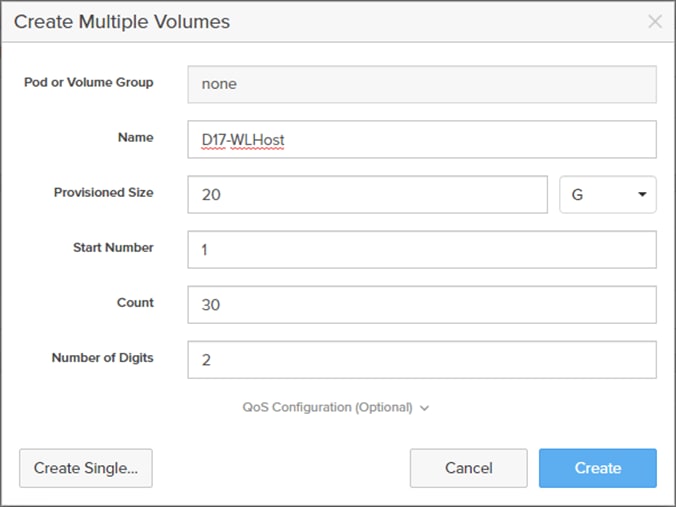
Task: Select the Start Number input box
Action: pos(421,250)
